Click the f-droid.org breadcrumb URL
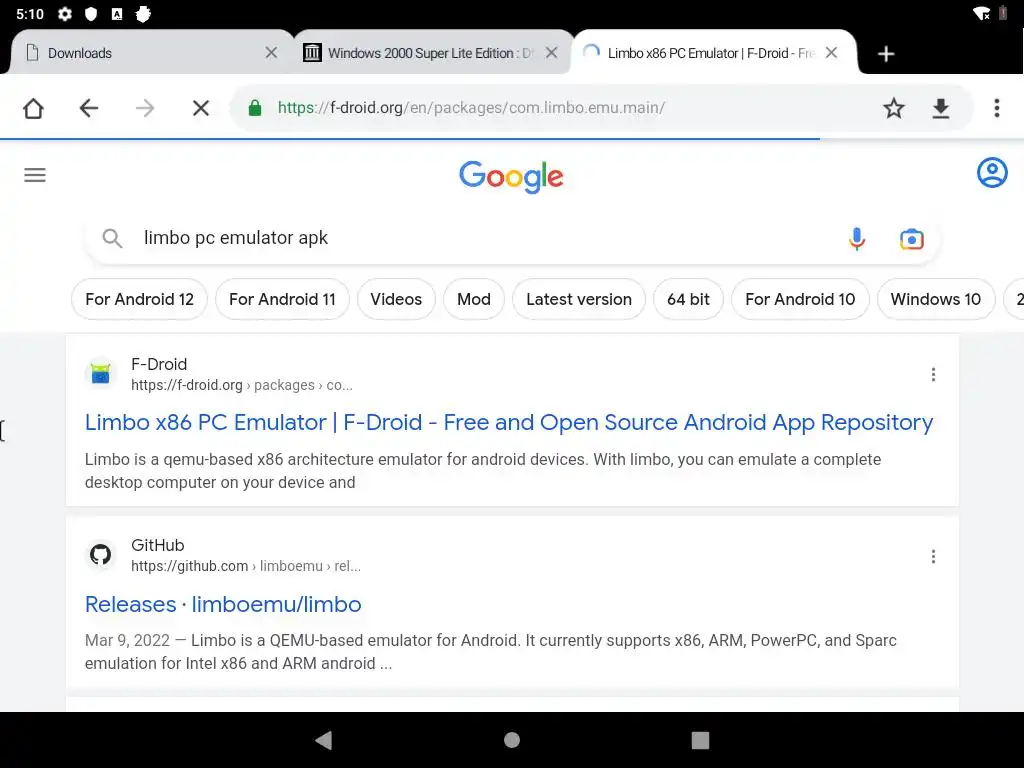Image resolution: width=1024 pixels, height=768 pixels. point(242,385)
